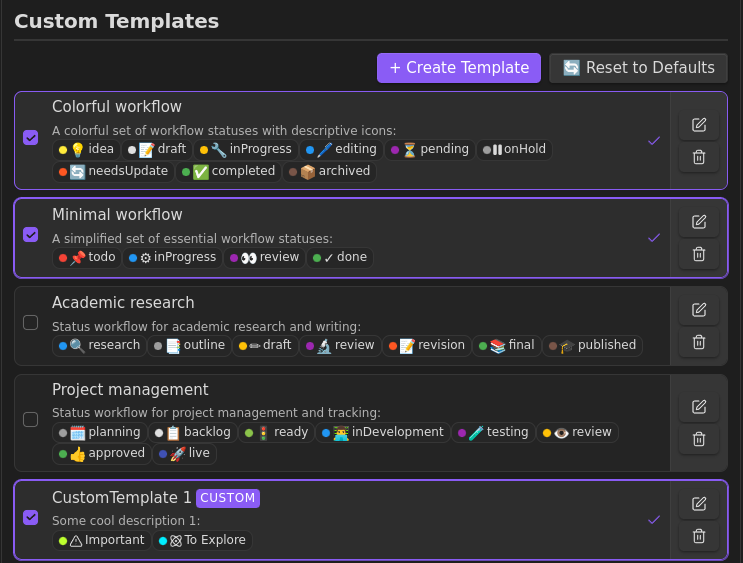Viewport: 743px width, 563px height.
Task: Delete the Colorful workflow template
Action: point(699,157)
